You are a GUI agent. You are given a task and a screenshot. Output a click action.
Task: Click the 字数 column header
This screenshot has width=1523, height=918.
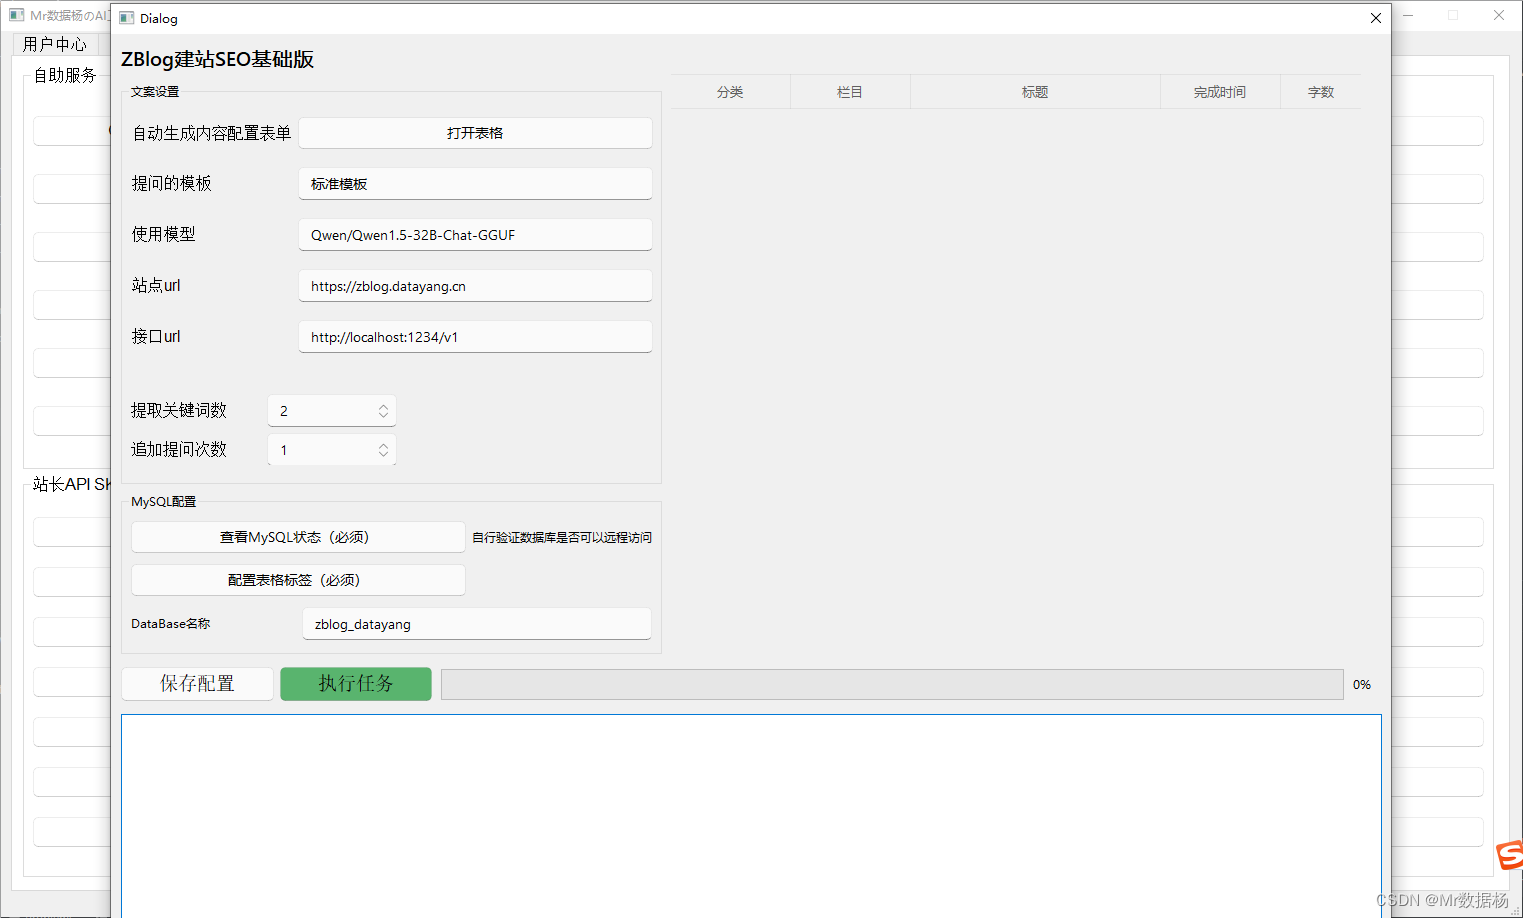pyautogui.click(x=1320, y=92)
